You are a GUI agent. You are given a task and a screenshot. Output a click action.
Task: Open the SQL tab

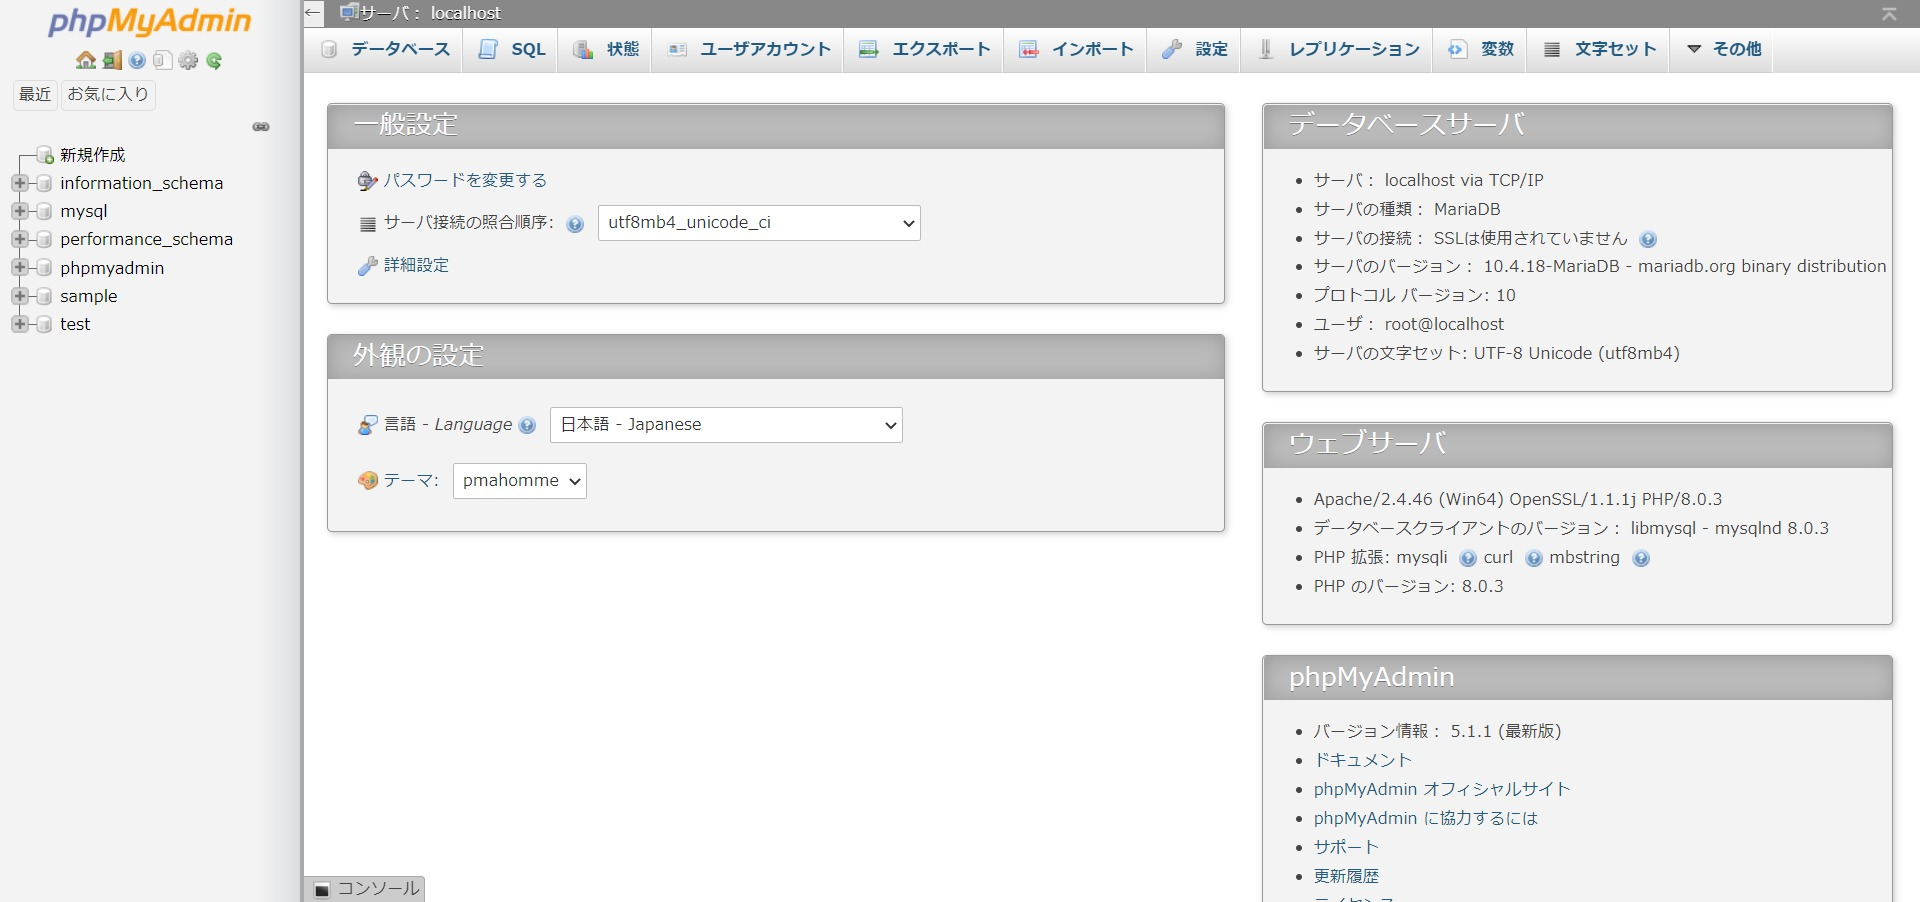tap(511, 49)
